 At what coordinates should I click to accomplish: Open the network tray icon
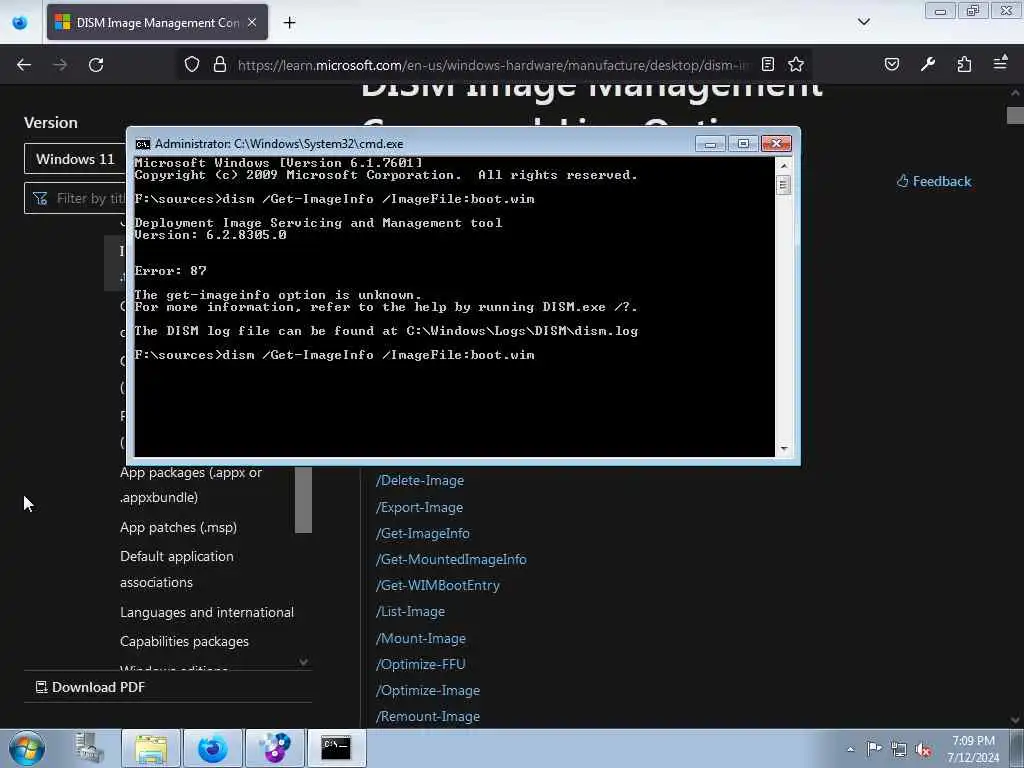pos(899,749)
